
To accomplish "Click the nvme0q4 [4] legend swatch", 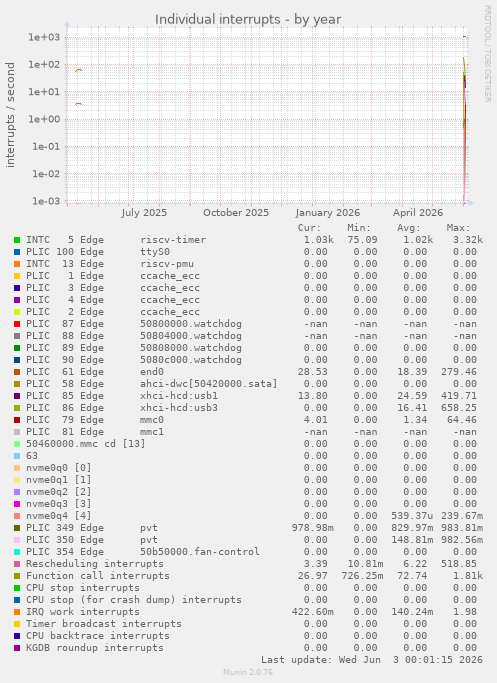I will [17, 516].
